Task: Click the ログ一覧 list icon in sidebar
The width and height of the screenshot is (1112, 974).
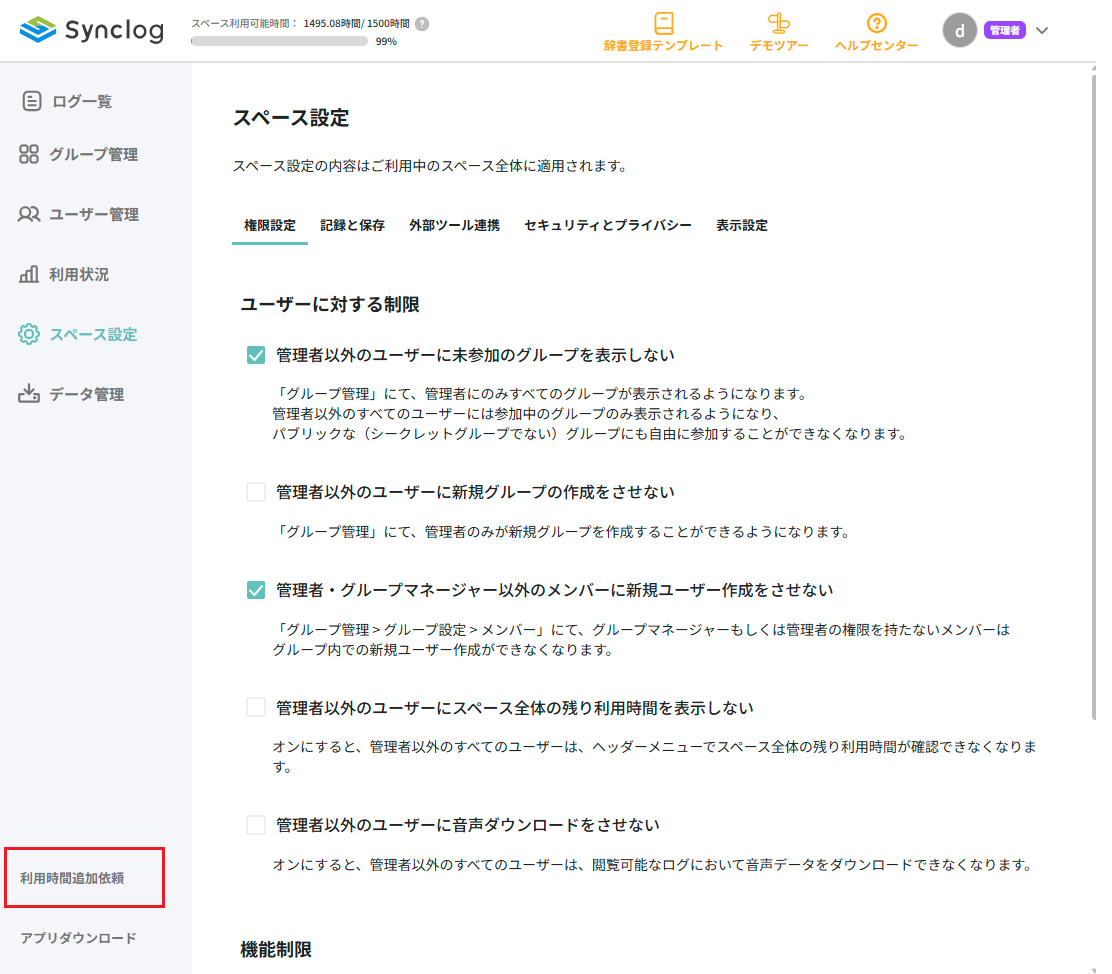Action: 31,101
